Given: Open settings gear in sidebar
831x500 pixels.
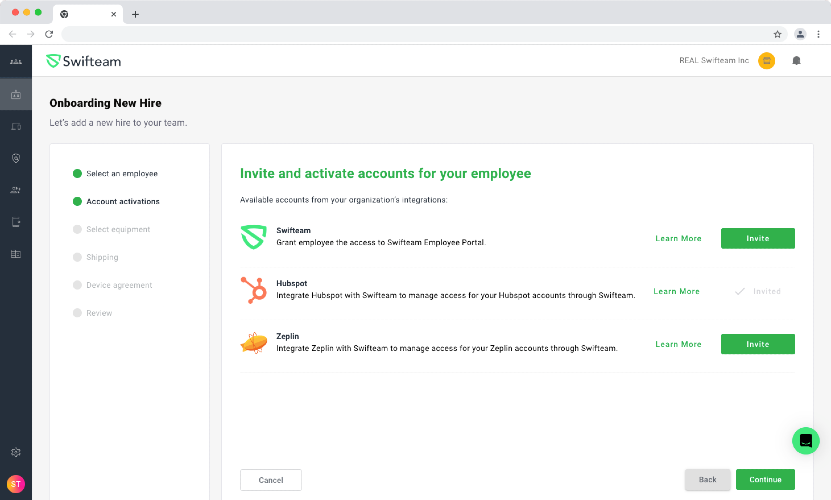Looking at the screenshot, I should [16, 452].
